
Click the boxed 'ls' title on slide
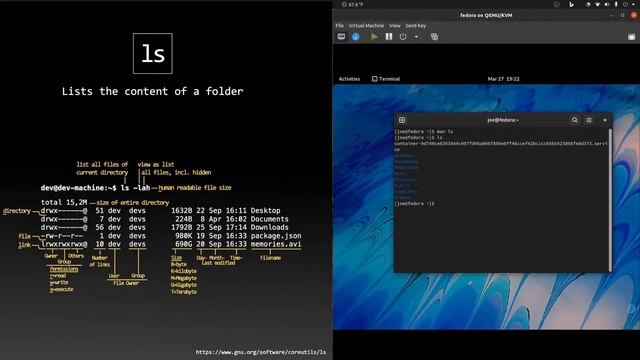153,53
